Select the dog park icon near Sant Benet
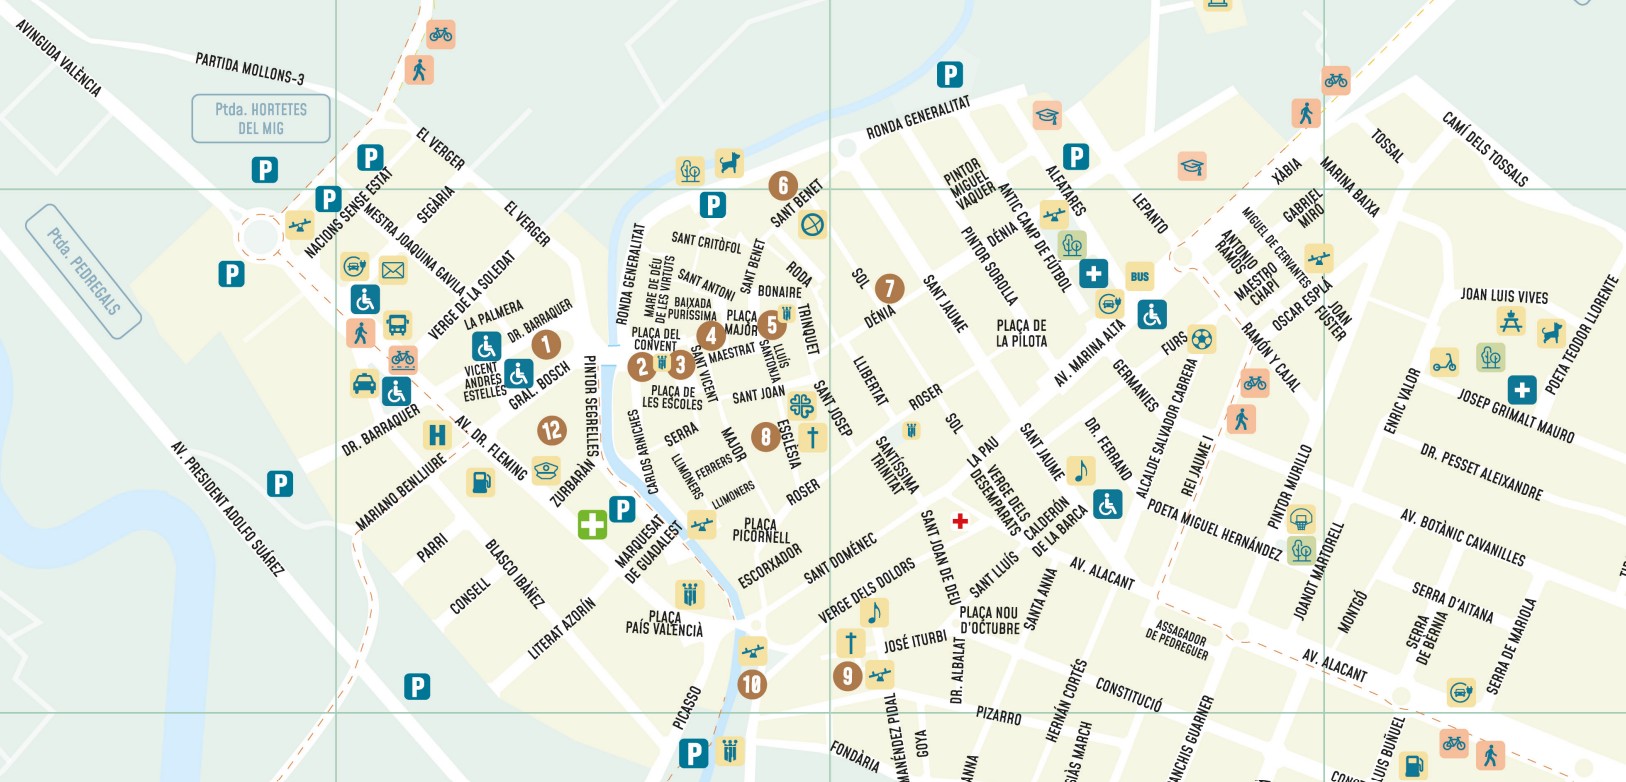The width and height of the screenshot is (1626, 782). (729, 163)
